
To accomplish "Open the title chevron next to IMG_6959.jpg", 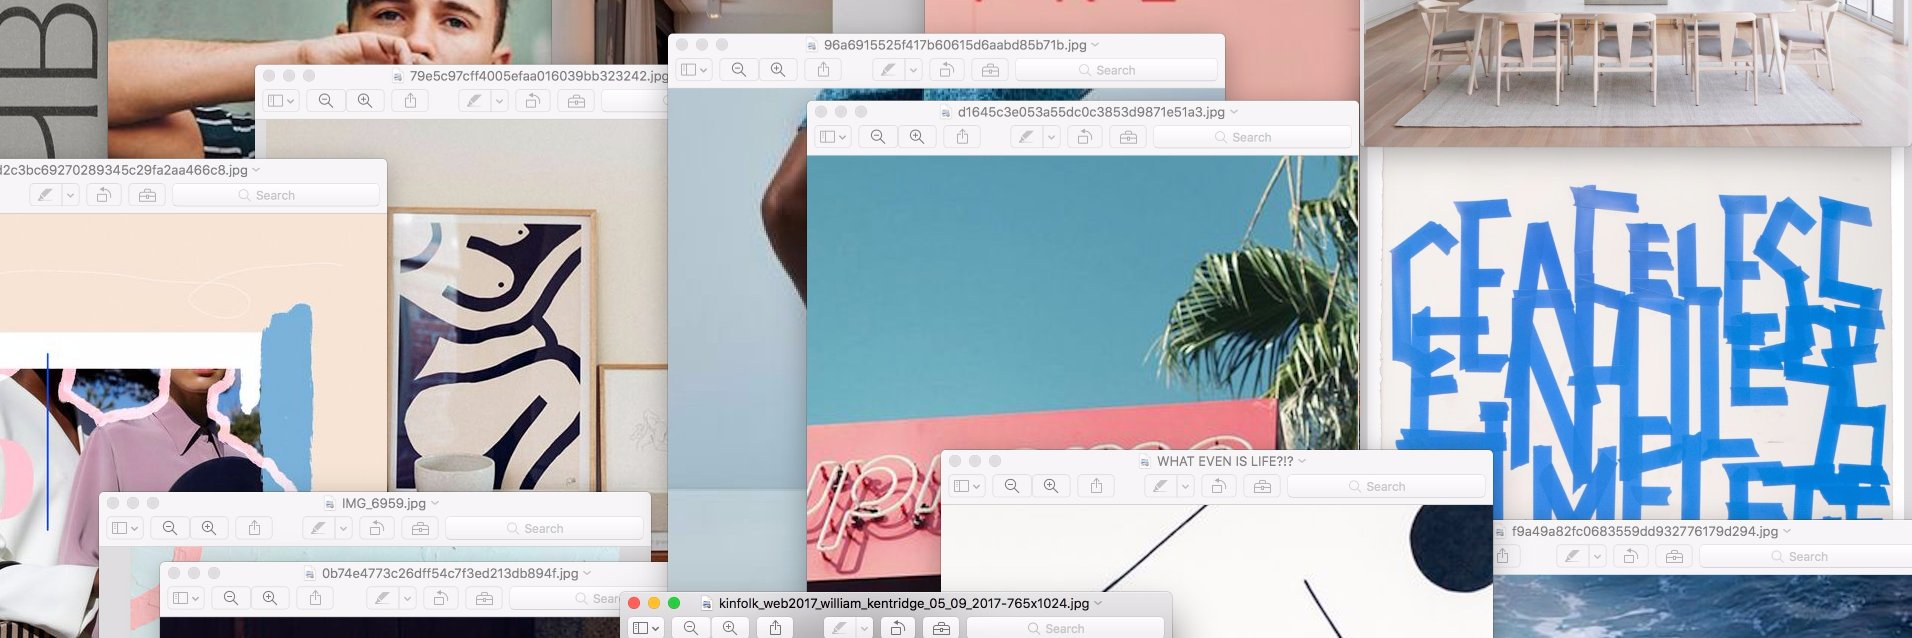I will tap(435, 503).
